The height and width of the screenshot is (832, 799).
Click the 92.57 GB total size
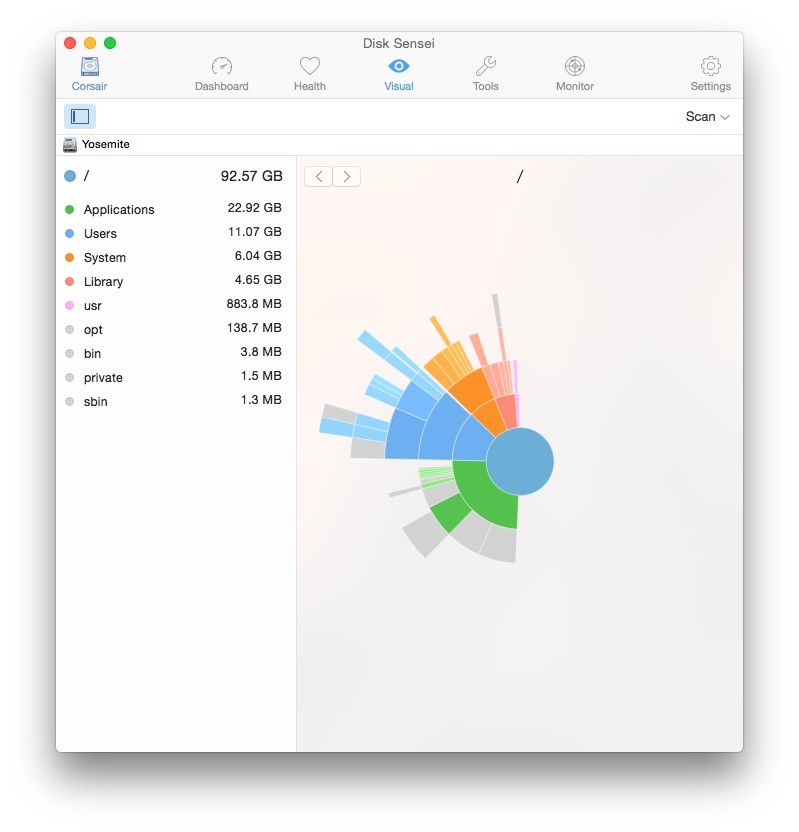click(251, 176)
